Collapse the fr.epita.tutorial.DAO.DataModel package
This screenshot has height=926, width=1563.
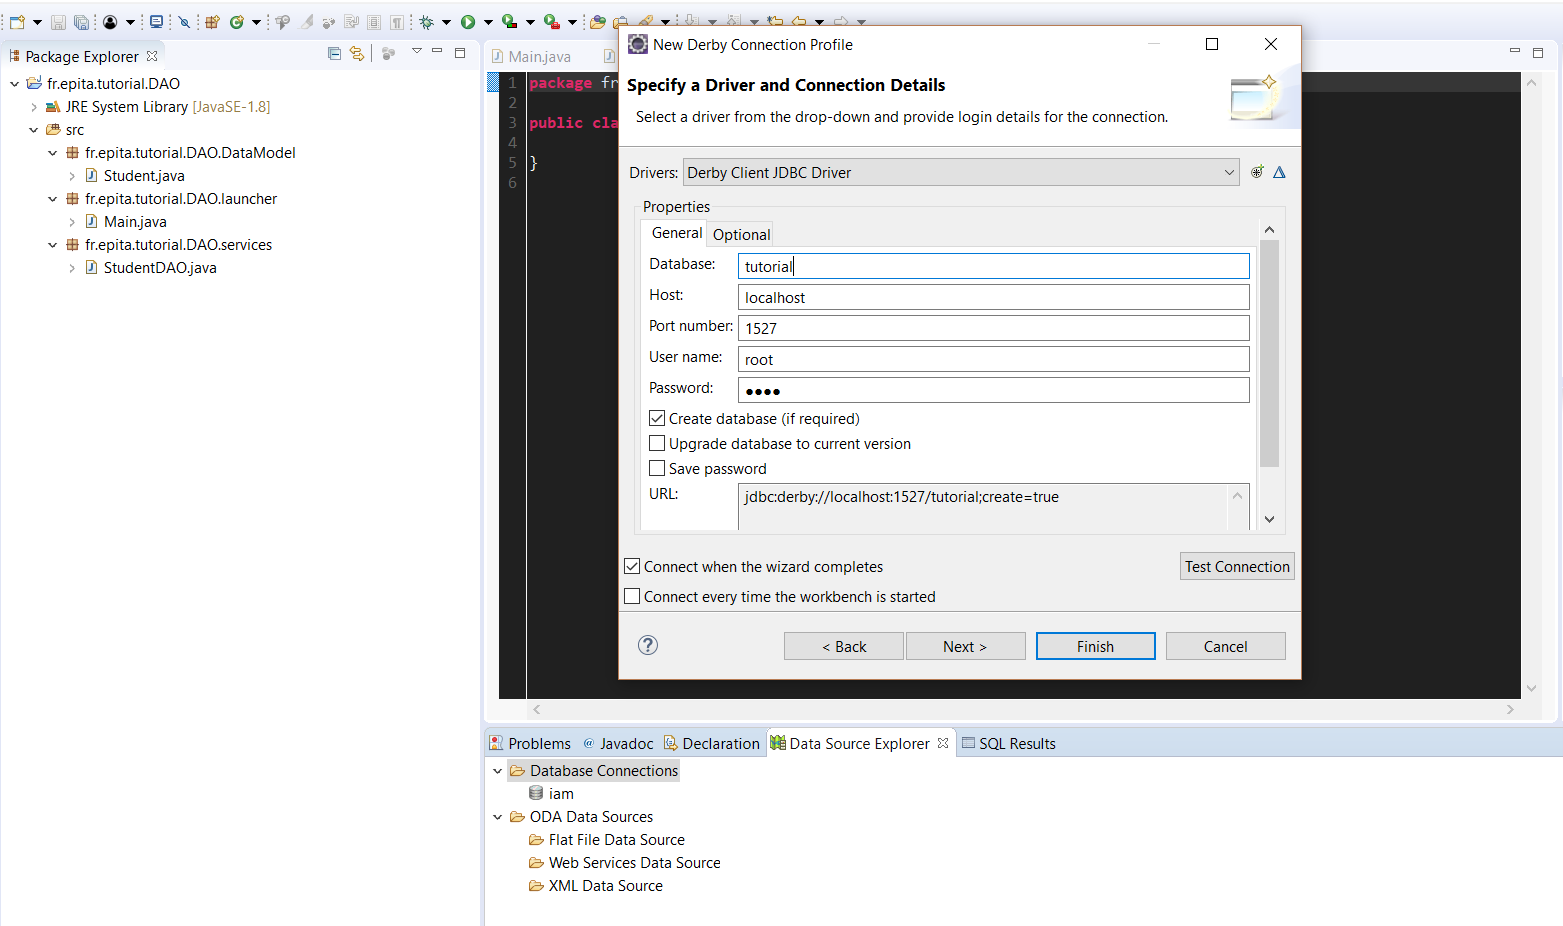tap(53, 153)
